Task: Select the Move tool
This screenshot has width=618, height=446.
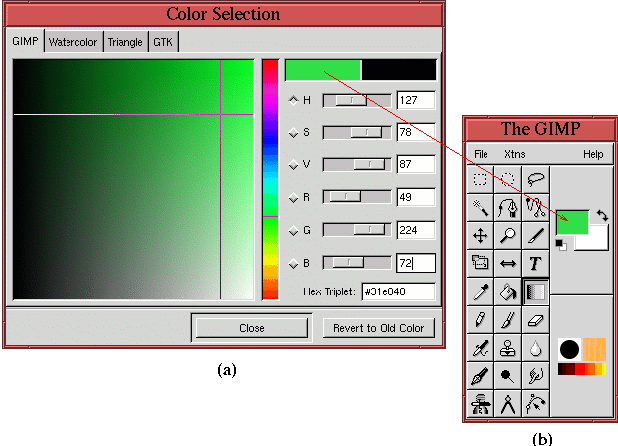Action: click(x=481, y=236)
